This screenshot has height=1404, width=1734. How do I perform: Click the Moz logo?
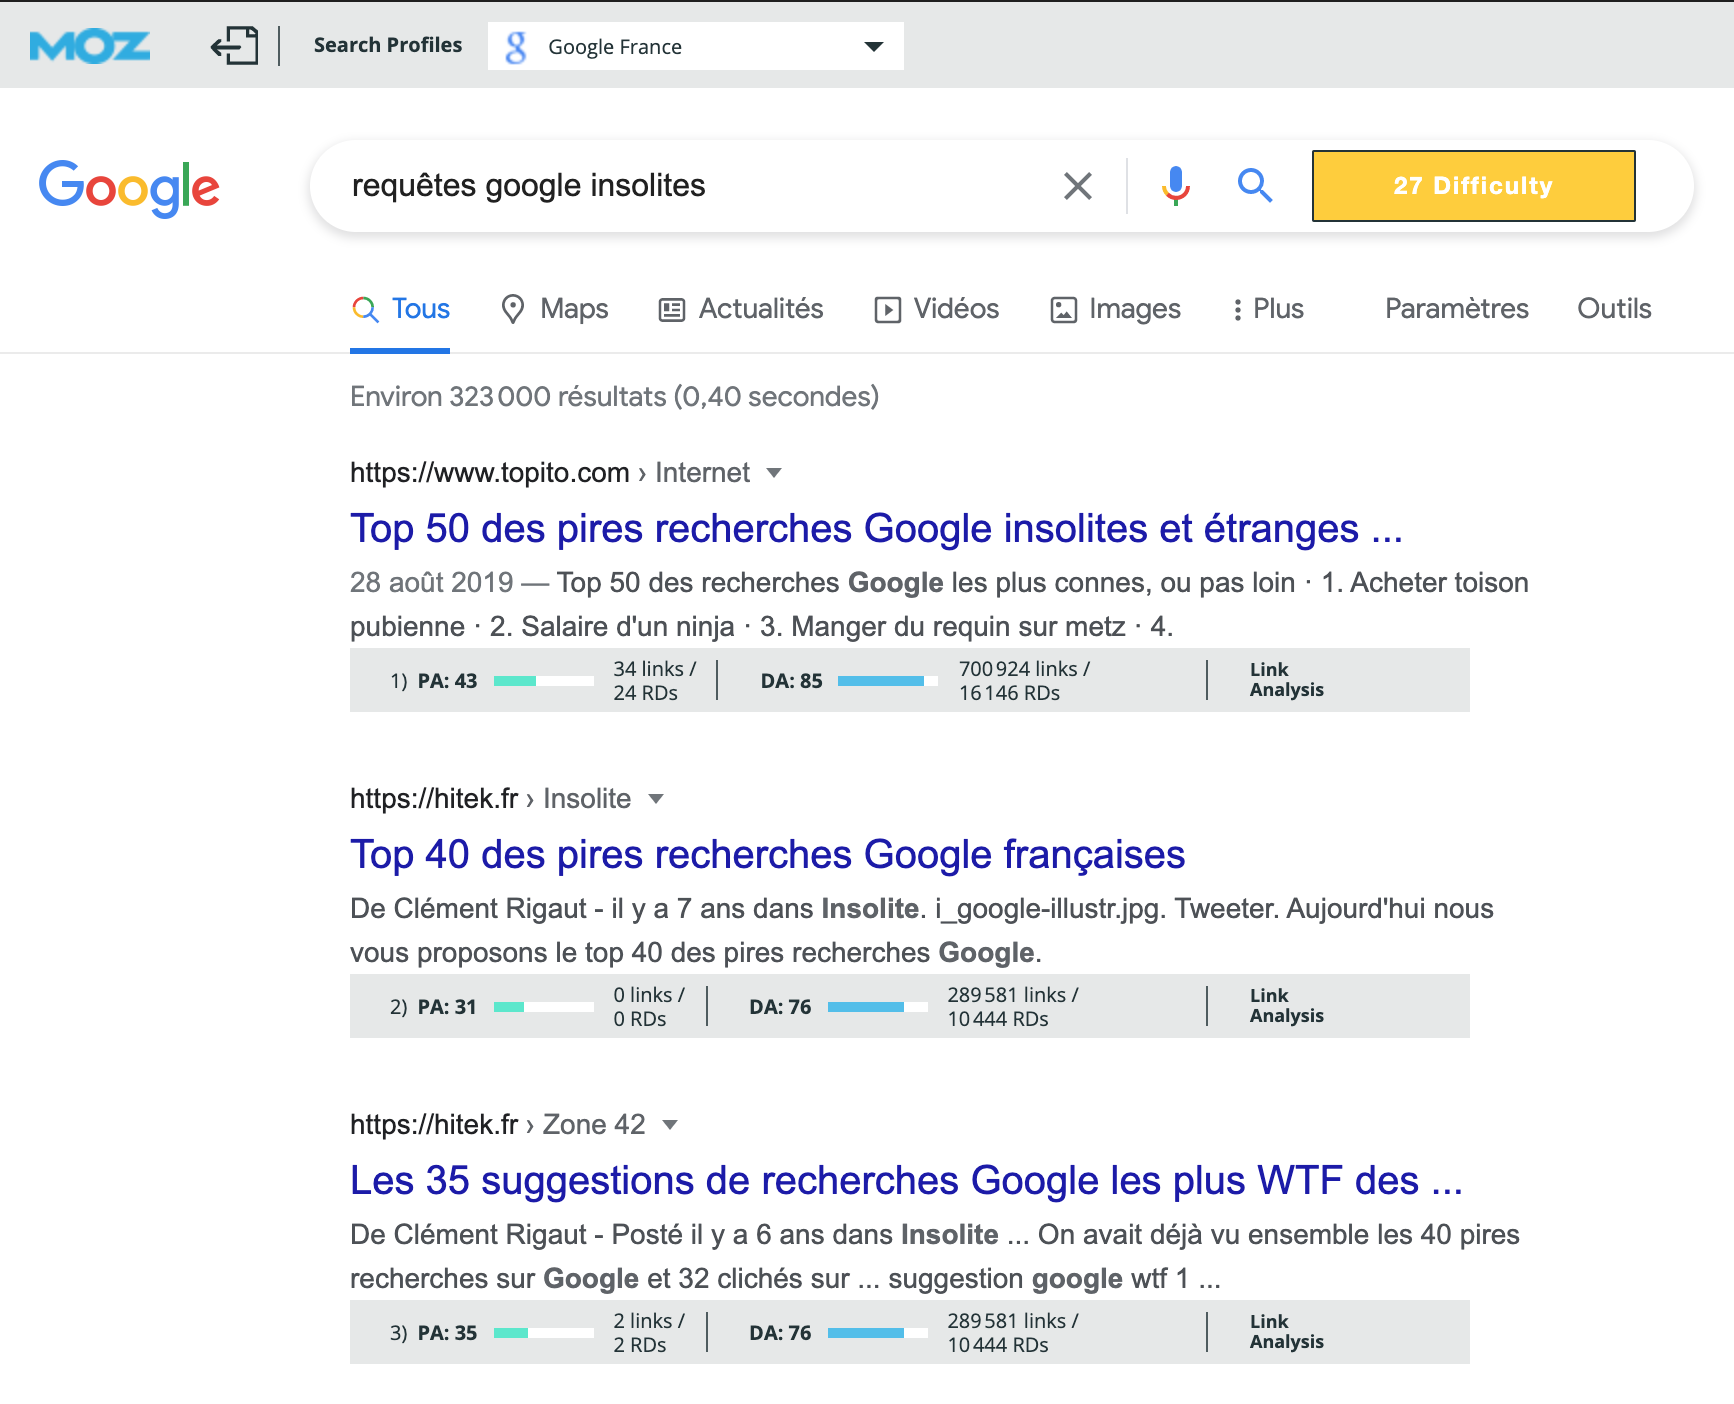[x=90, y=46]
